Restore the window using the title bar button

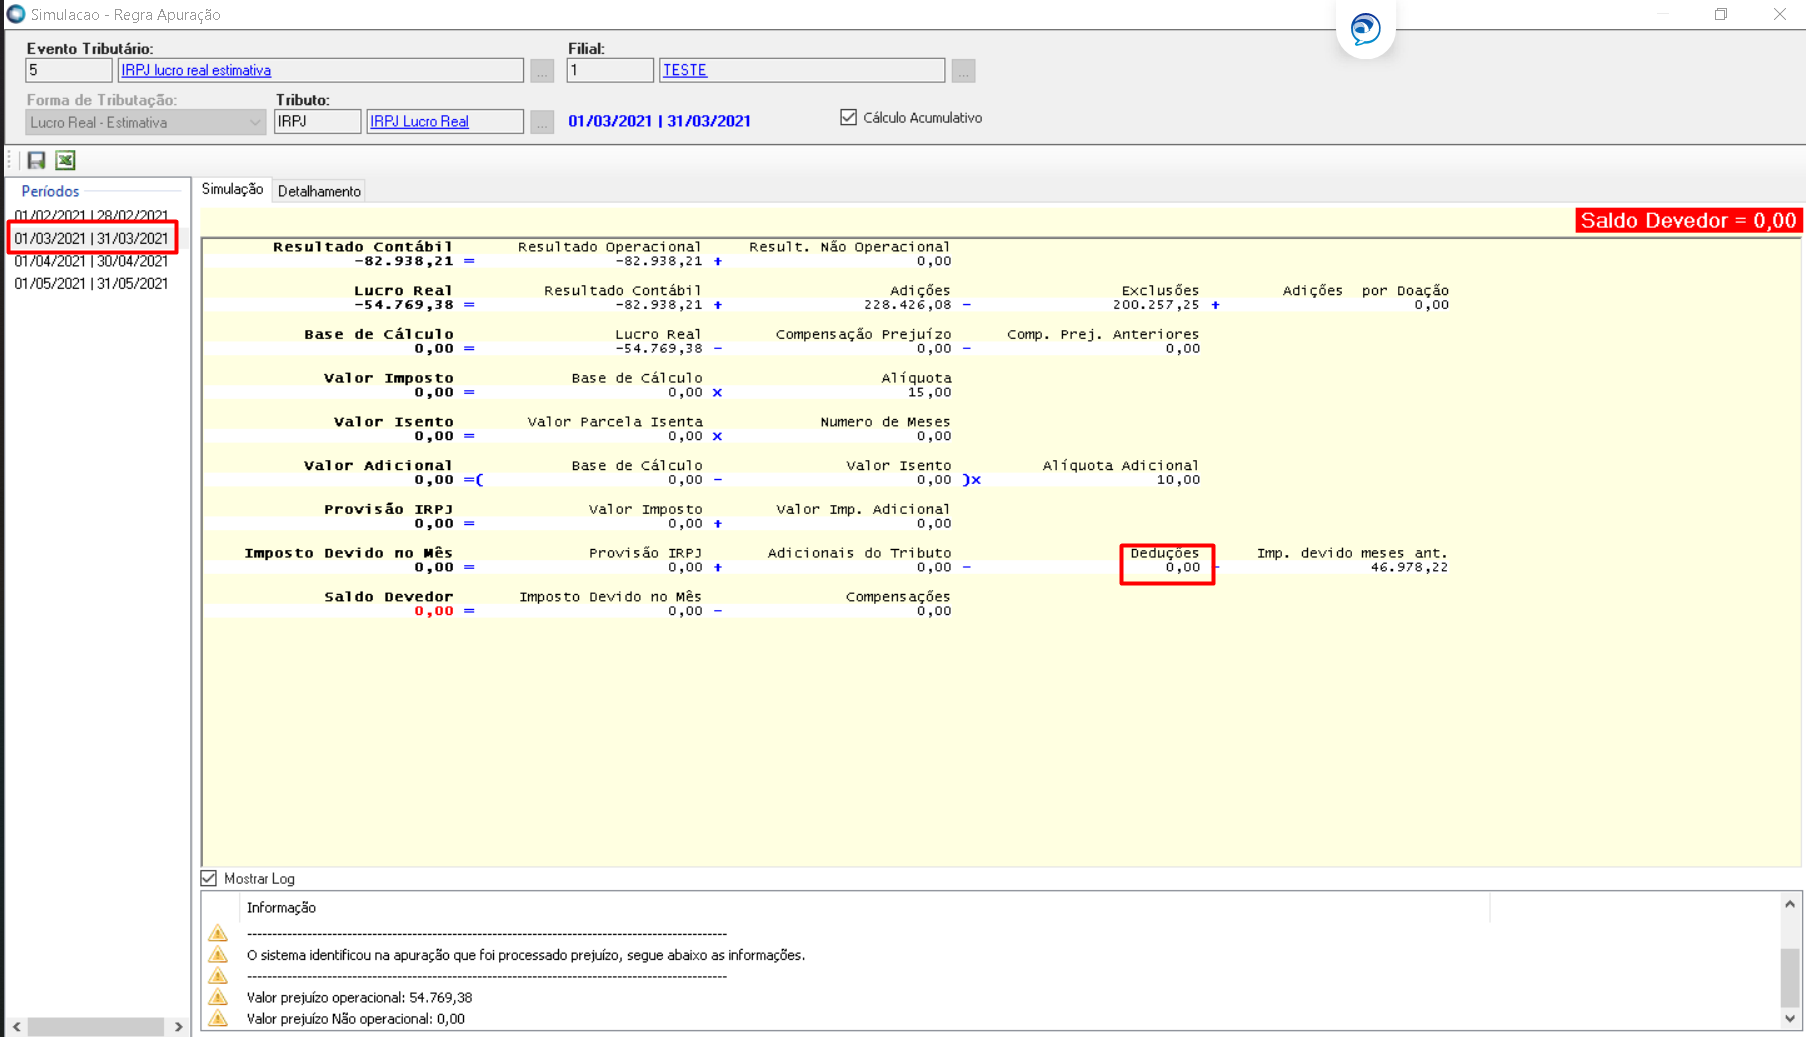[x=1720, y=14]
